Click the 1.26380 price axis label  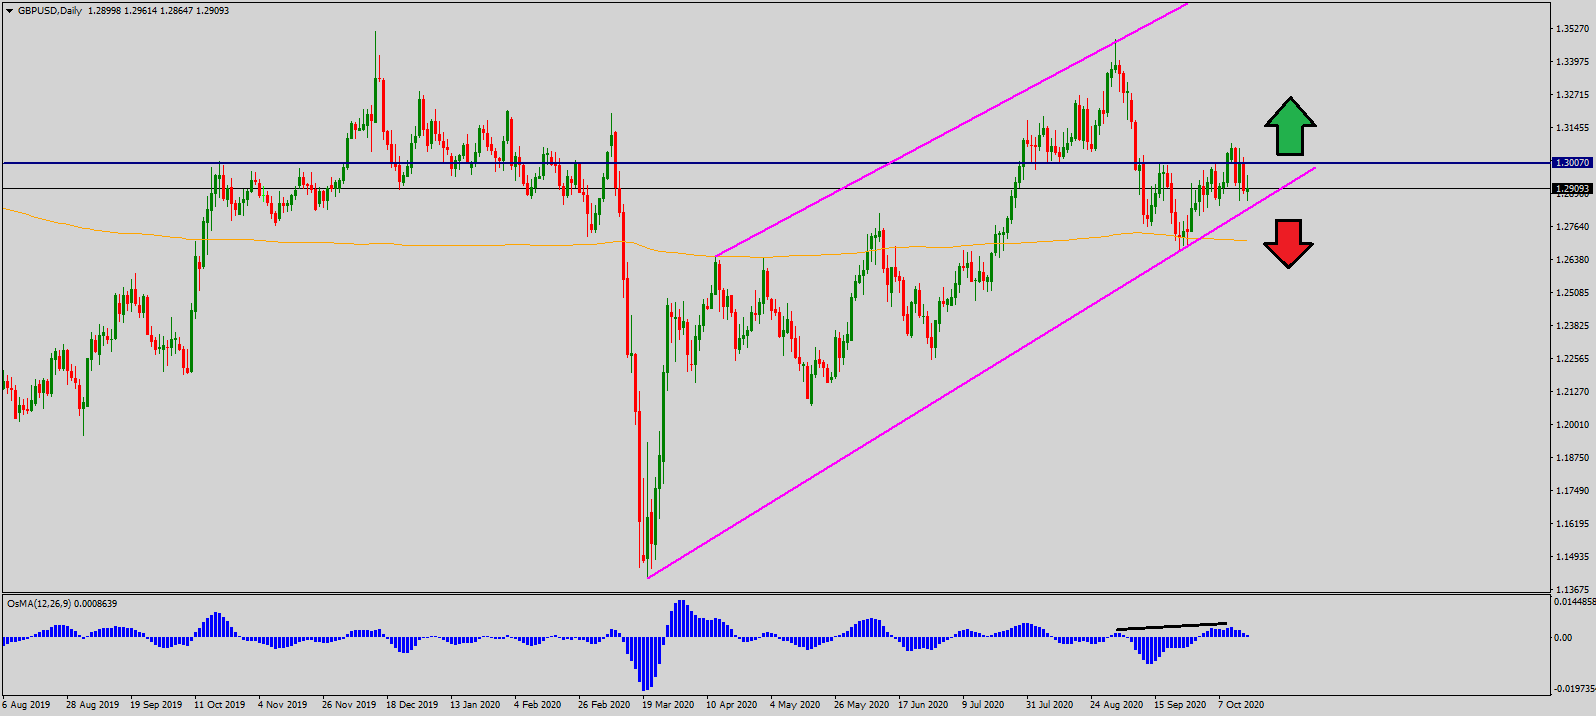1572,260
